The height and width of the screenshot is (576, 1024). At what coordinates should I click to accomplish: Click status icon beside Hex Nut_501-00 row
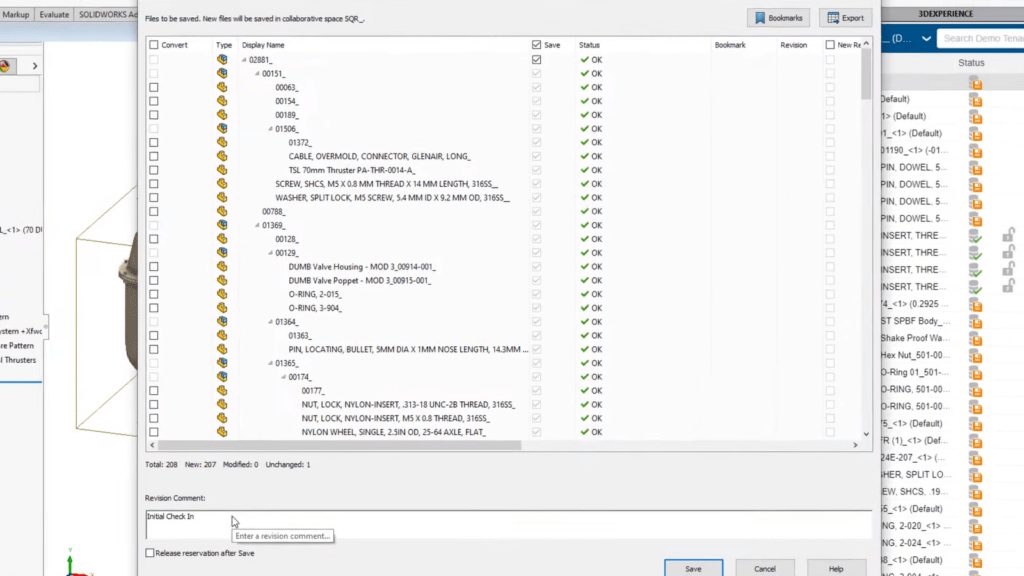pyautogui.click(x=976, y=356)
